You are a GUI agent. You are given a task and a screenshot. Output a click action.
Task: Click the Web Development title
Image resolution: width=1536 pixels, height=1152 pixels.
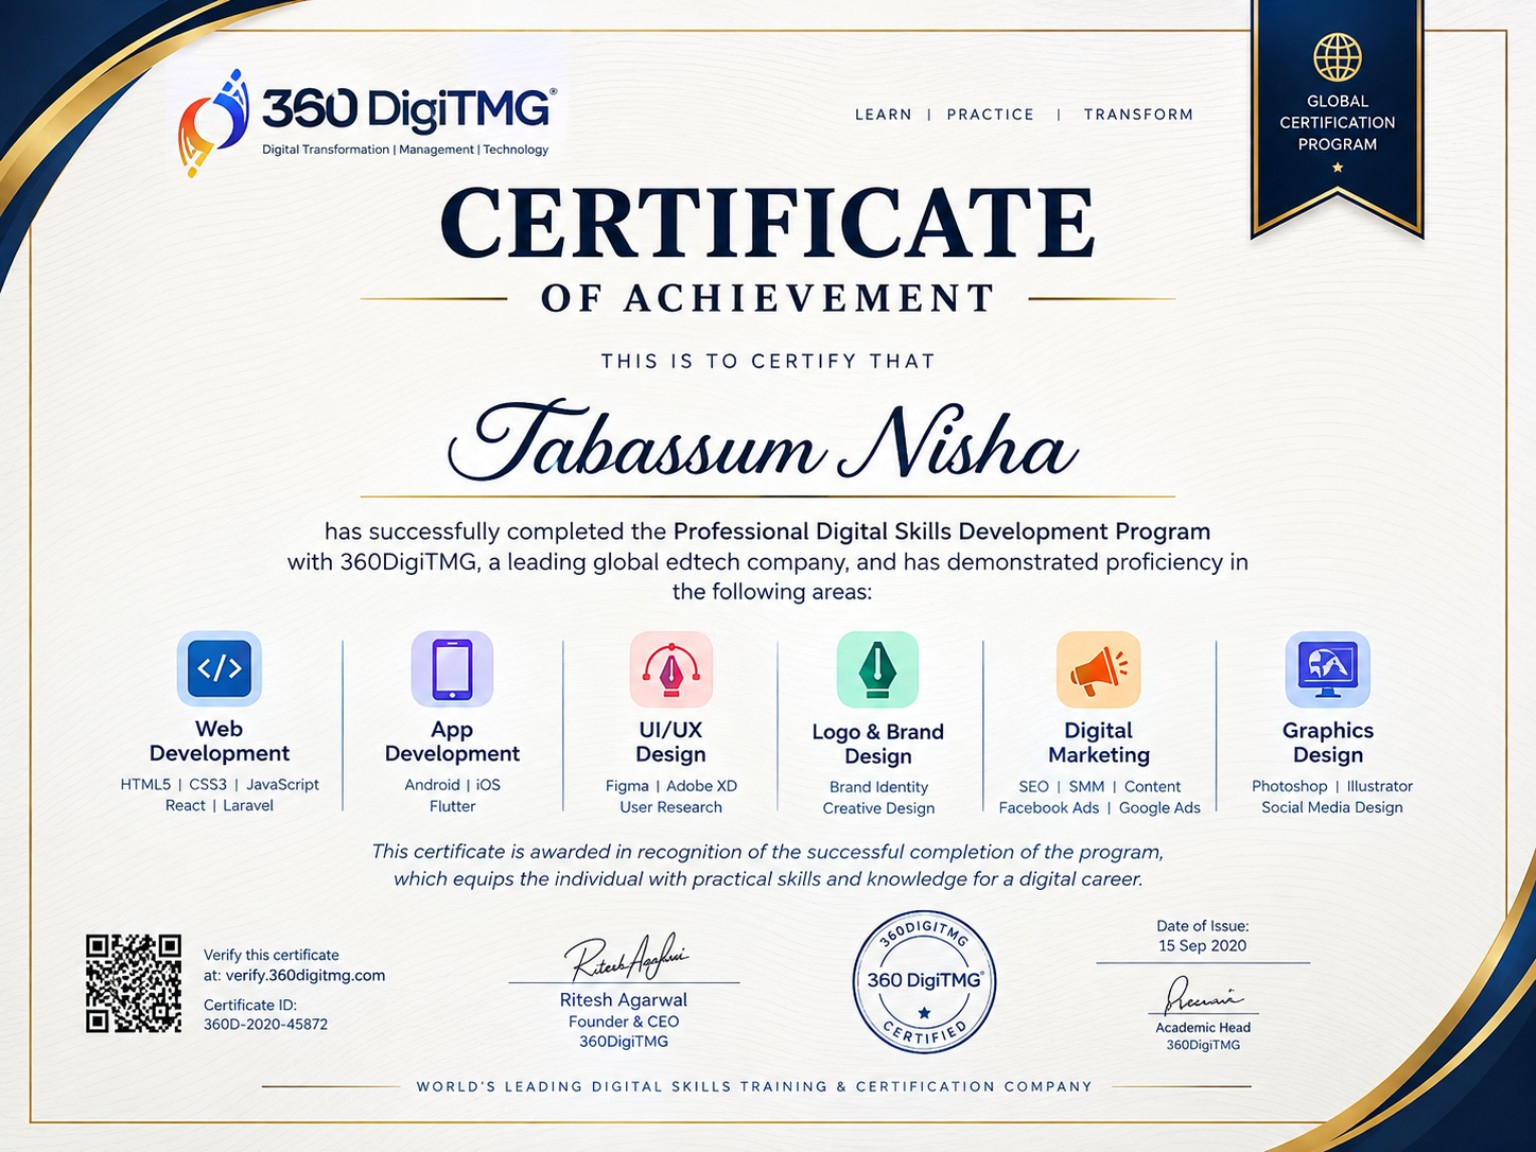[219, 741]
